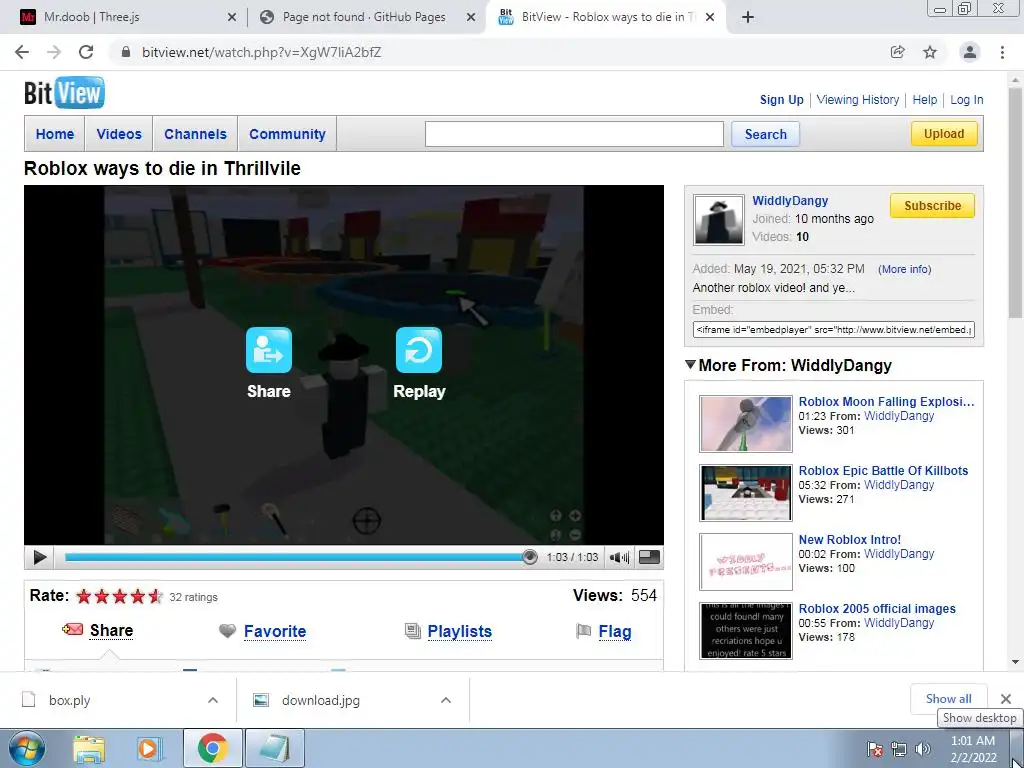Click the BitView search input field
Screen dimensions: 1024x768
click(574, 134)
